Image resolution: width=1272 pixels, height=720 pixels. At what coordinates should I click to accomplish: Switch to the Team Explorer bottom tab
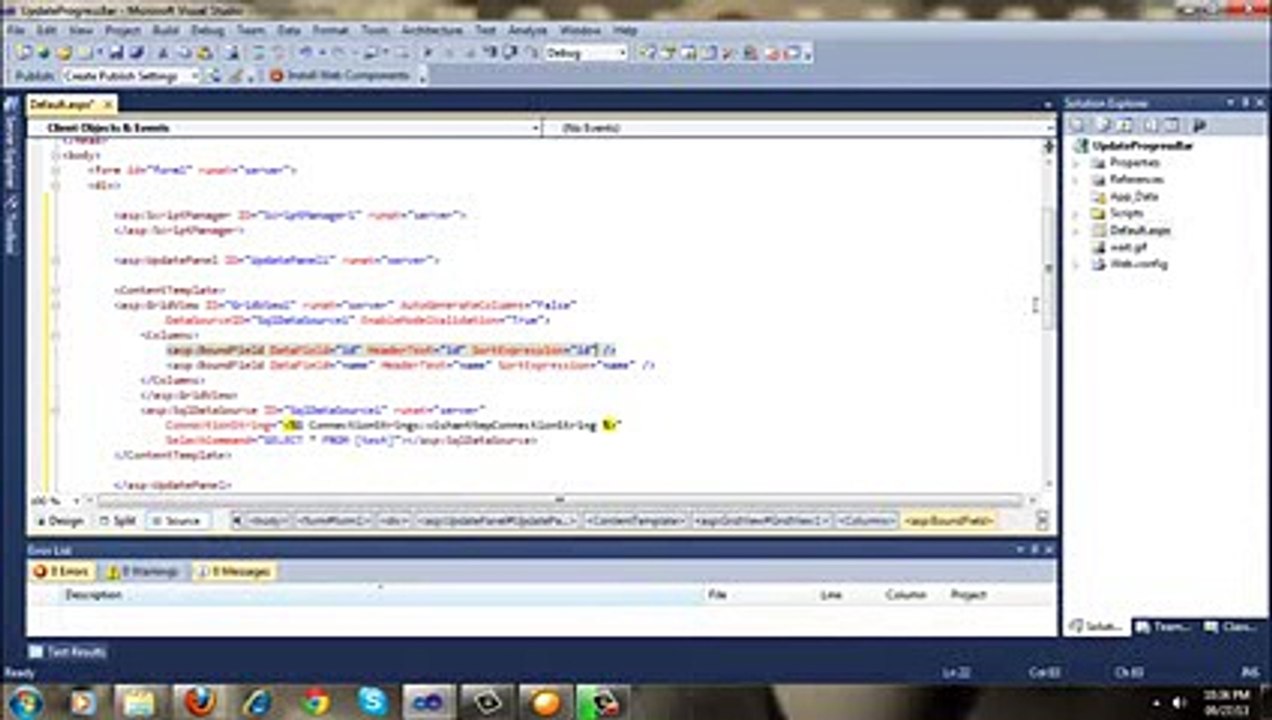pyautogui.click(x=1164, y=627)
